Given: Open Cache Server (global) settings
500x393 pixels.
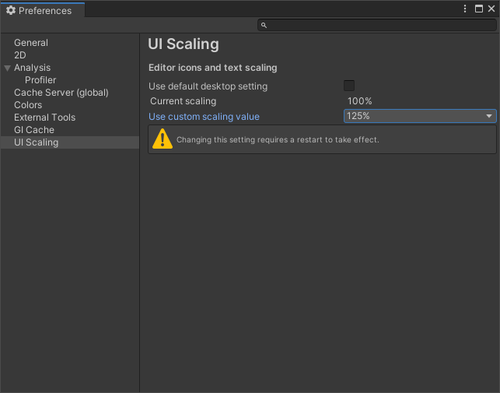Looking at the screenshot, I should (x=61, y=92).
